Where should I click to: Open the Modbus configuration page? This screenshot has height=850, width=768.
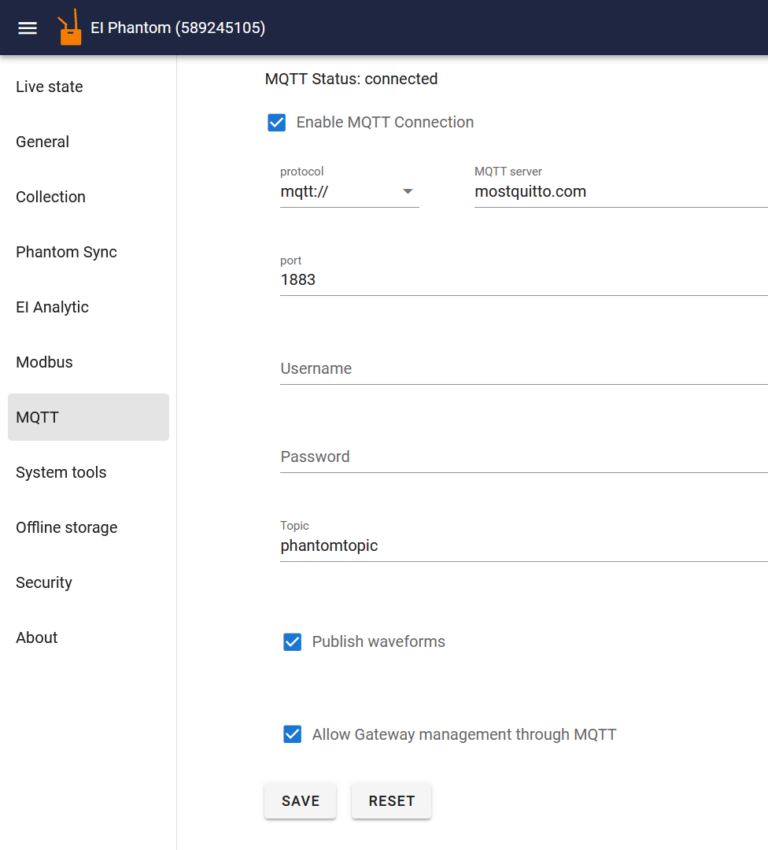[x=44, y=362]
